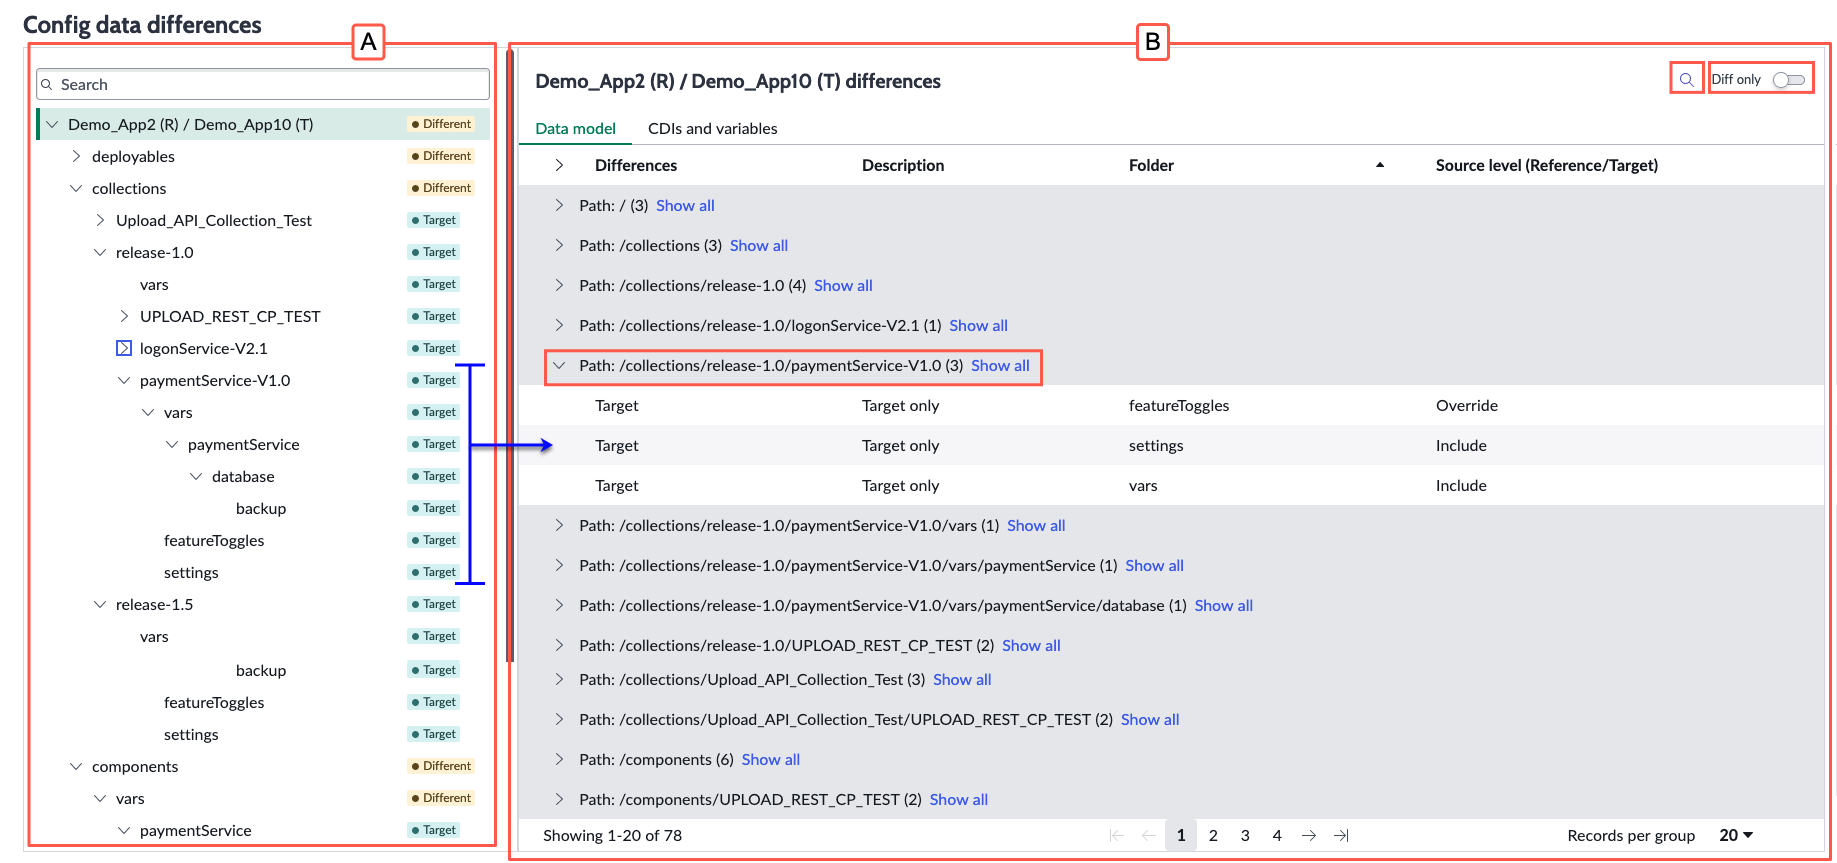1837x863 pixels.
Task: Click Show all for /components/UPLOAD_REST_CP_TEST (2)
Action: (959, 799)
